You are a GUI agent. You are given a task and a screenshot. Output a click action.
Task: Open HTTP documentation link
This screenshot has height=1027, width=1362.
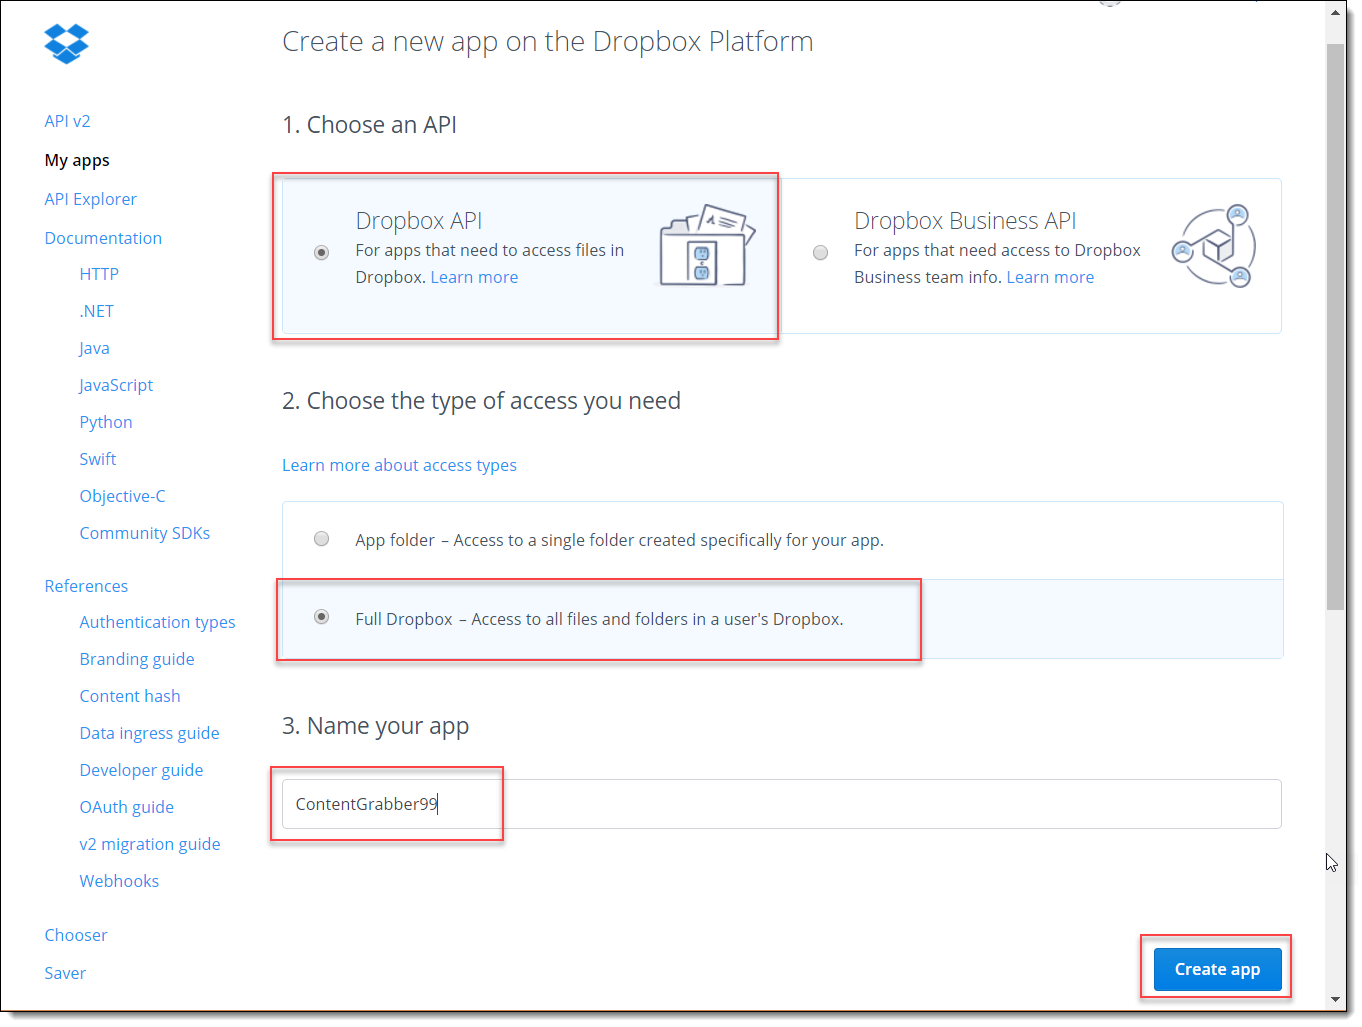coord(99,274)
